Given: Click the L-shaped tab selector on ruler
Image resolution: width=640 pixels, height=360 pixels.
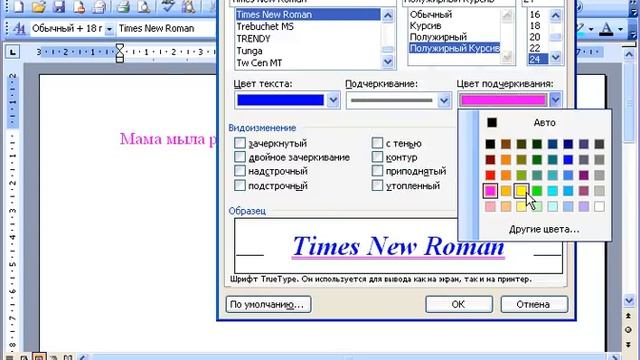Looking at the screenshot, I should [13, 52].
